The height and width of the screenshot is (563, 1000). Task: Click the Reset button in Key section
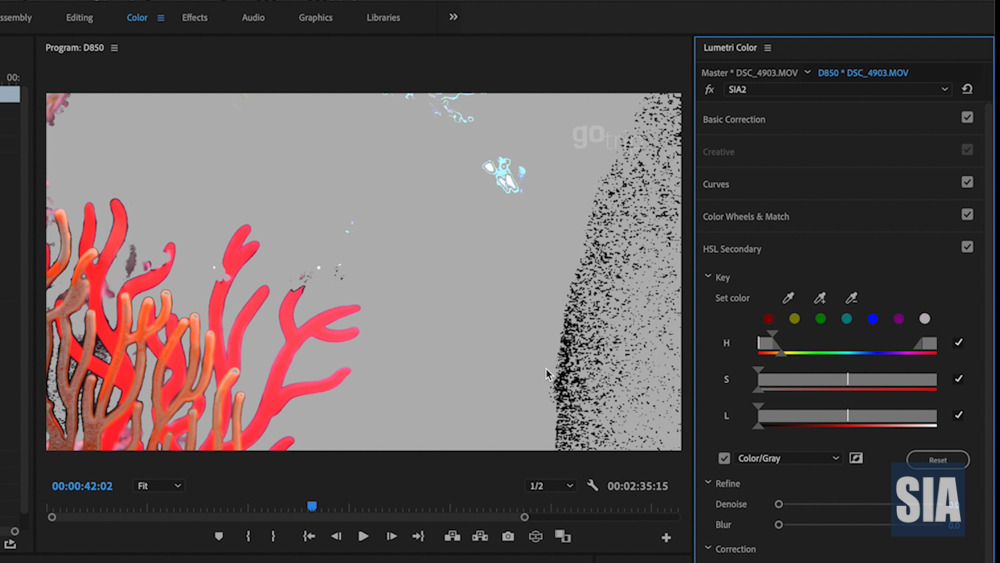(938, 460)
